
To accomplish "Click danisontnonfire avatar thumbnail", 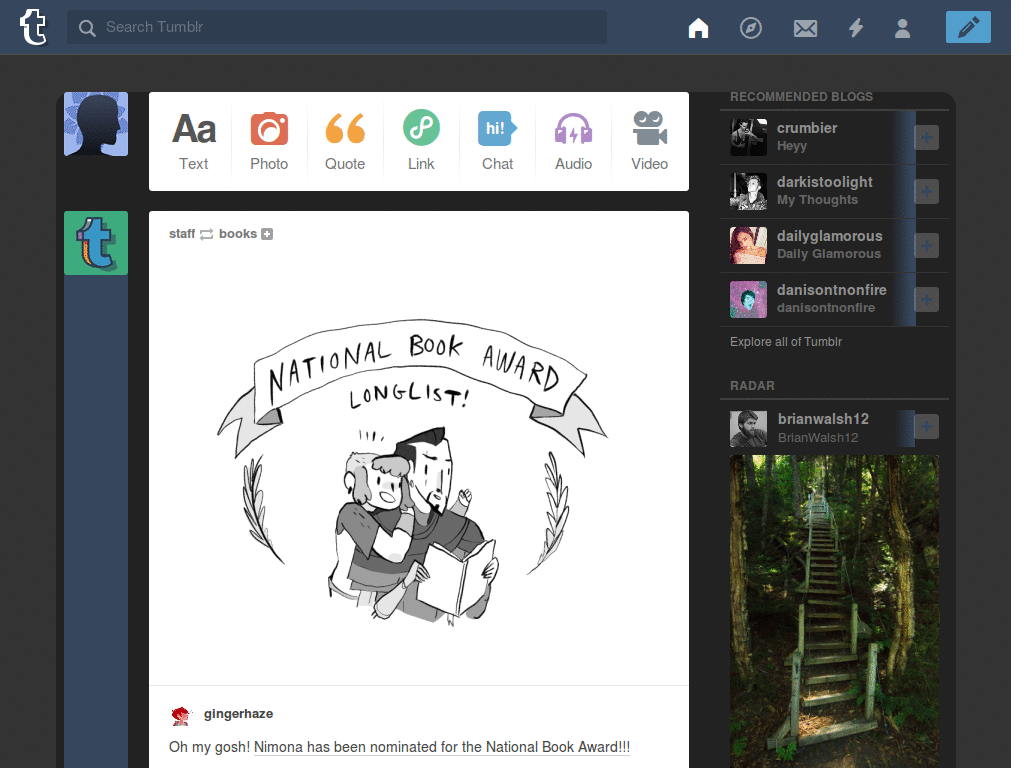I will (748, 300).
